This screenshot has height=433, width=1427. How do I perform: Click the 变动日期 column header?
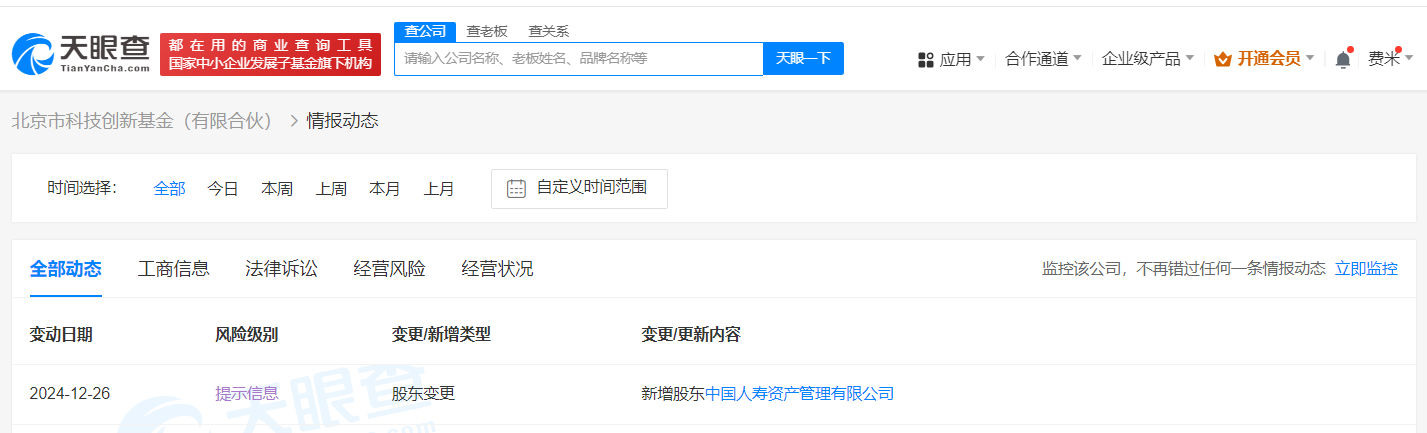[x=61, y=334]
